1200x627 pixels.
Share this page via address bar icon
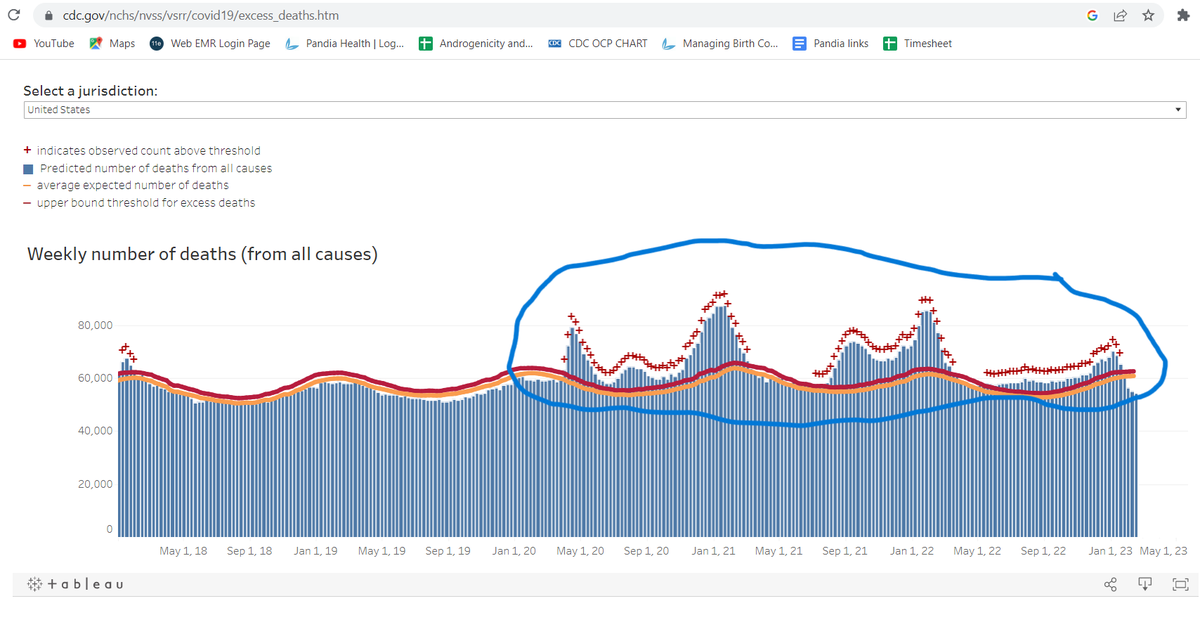point(1121,16)
